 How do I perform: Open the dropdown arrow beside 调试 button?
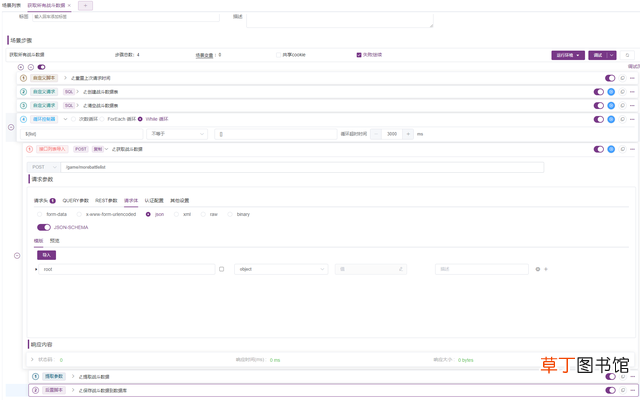611,55
